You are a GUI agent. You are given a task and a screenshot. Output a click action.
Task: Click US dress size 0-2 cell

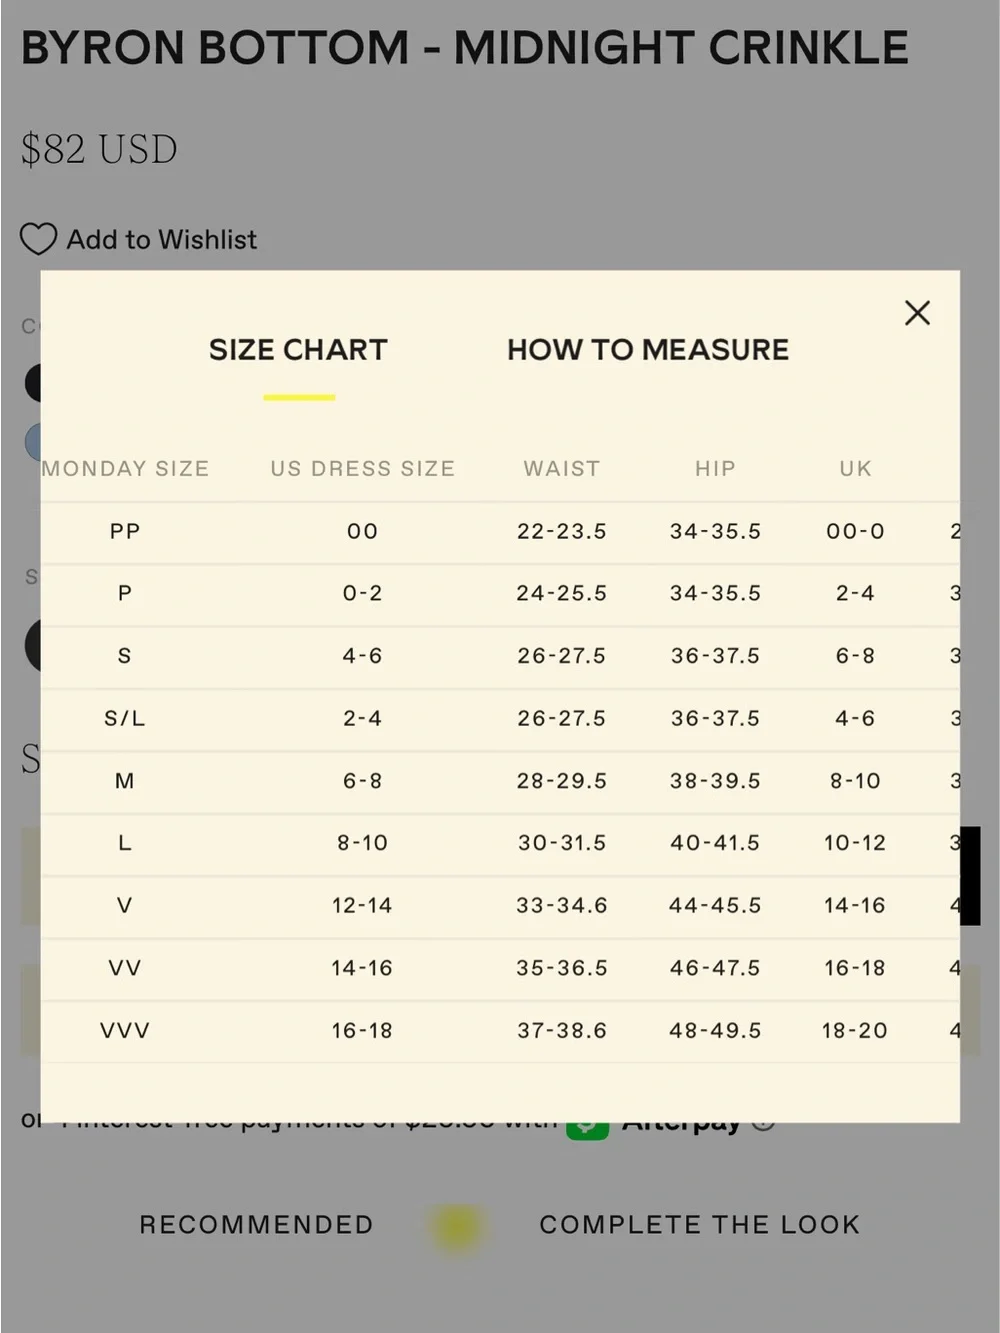click(x=363, y=594)
